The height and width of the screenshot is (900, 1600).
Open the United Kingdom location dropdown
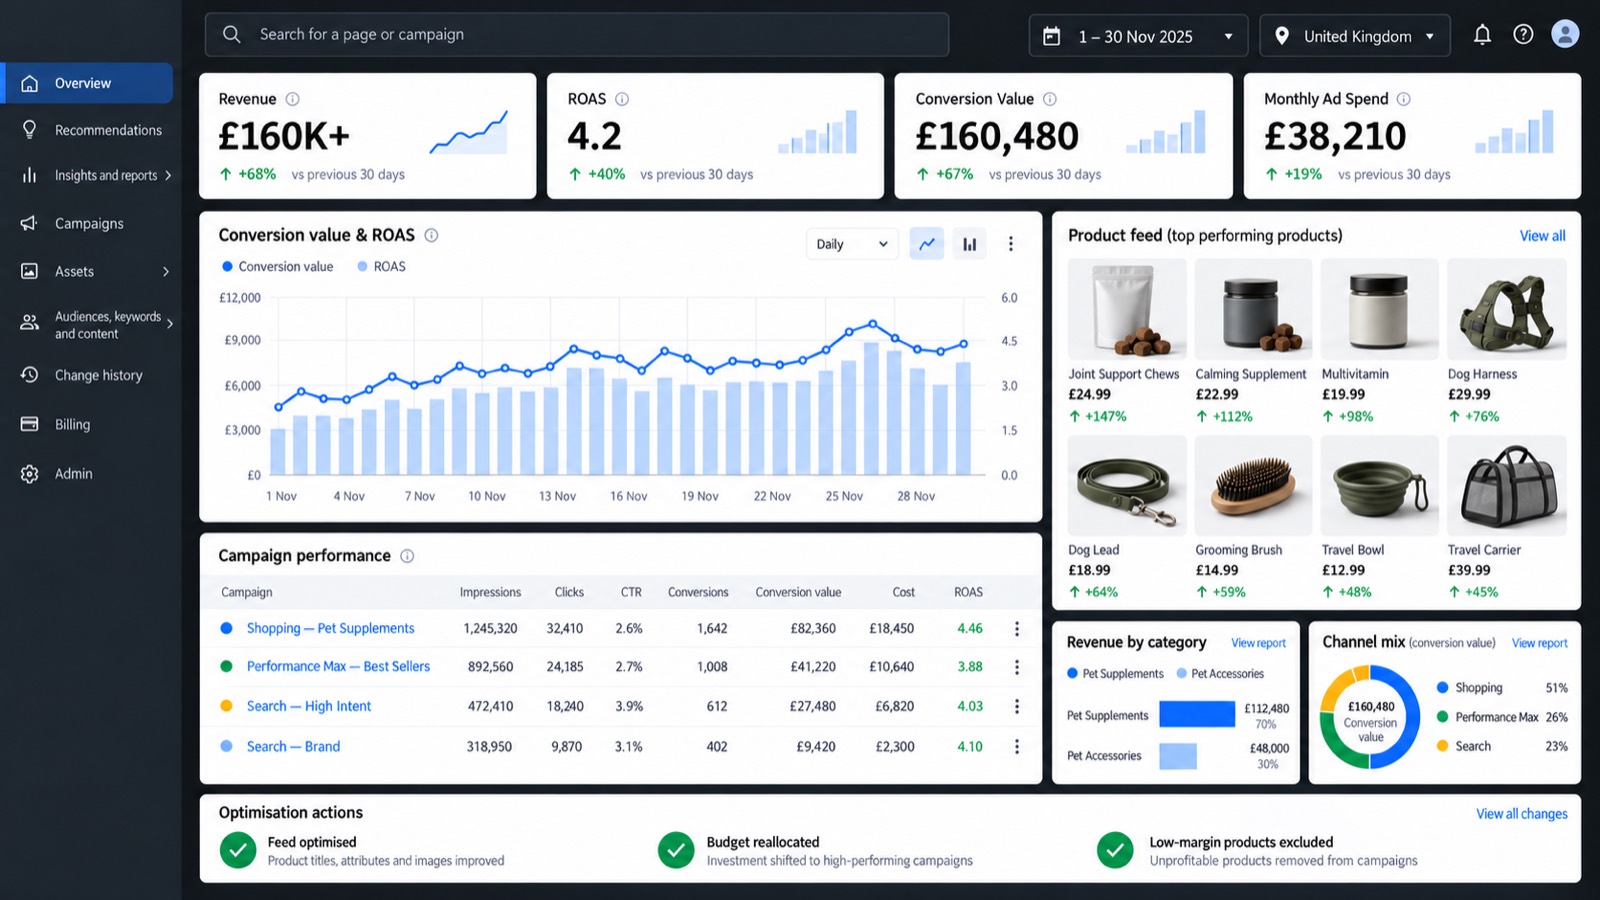coord(1354,36)
